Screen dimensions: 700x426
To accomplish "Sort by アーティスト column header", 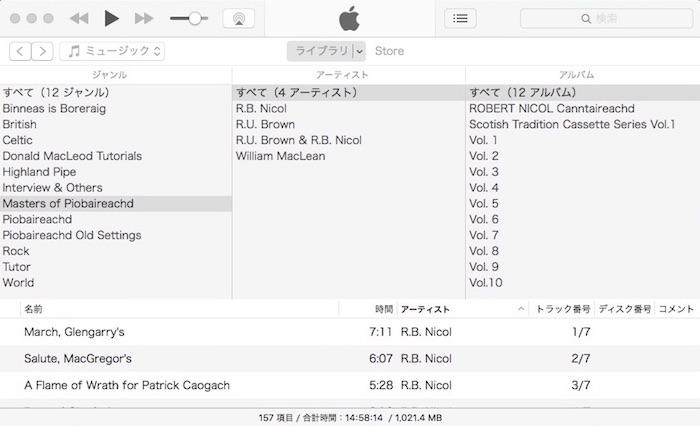I will tap(460, 310).
